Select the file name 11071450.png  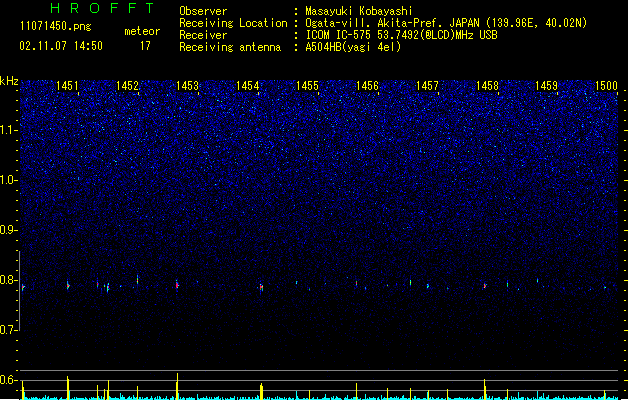coord(55,26)
